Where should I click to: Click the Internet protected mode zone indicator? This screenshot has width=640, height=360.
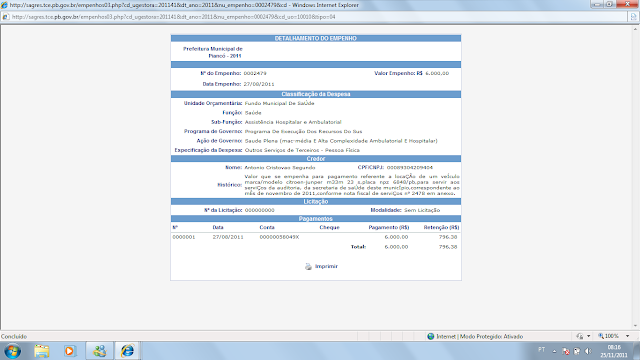click(x=475, y=336)
